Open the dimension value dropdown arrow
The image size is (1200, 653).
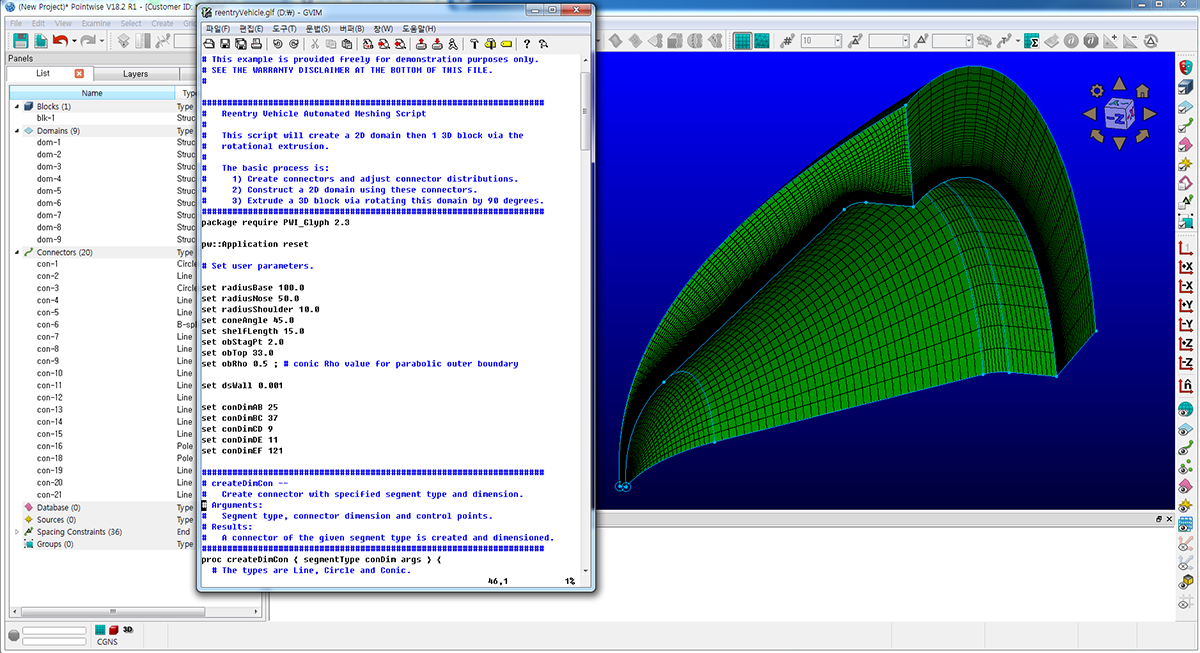tap(838, 41)
